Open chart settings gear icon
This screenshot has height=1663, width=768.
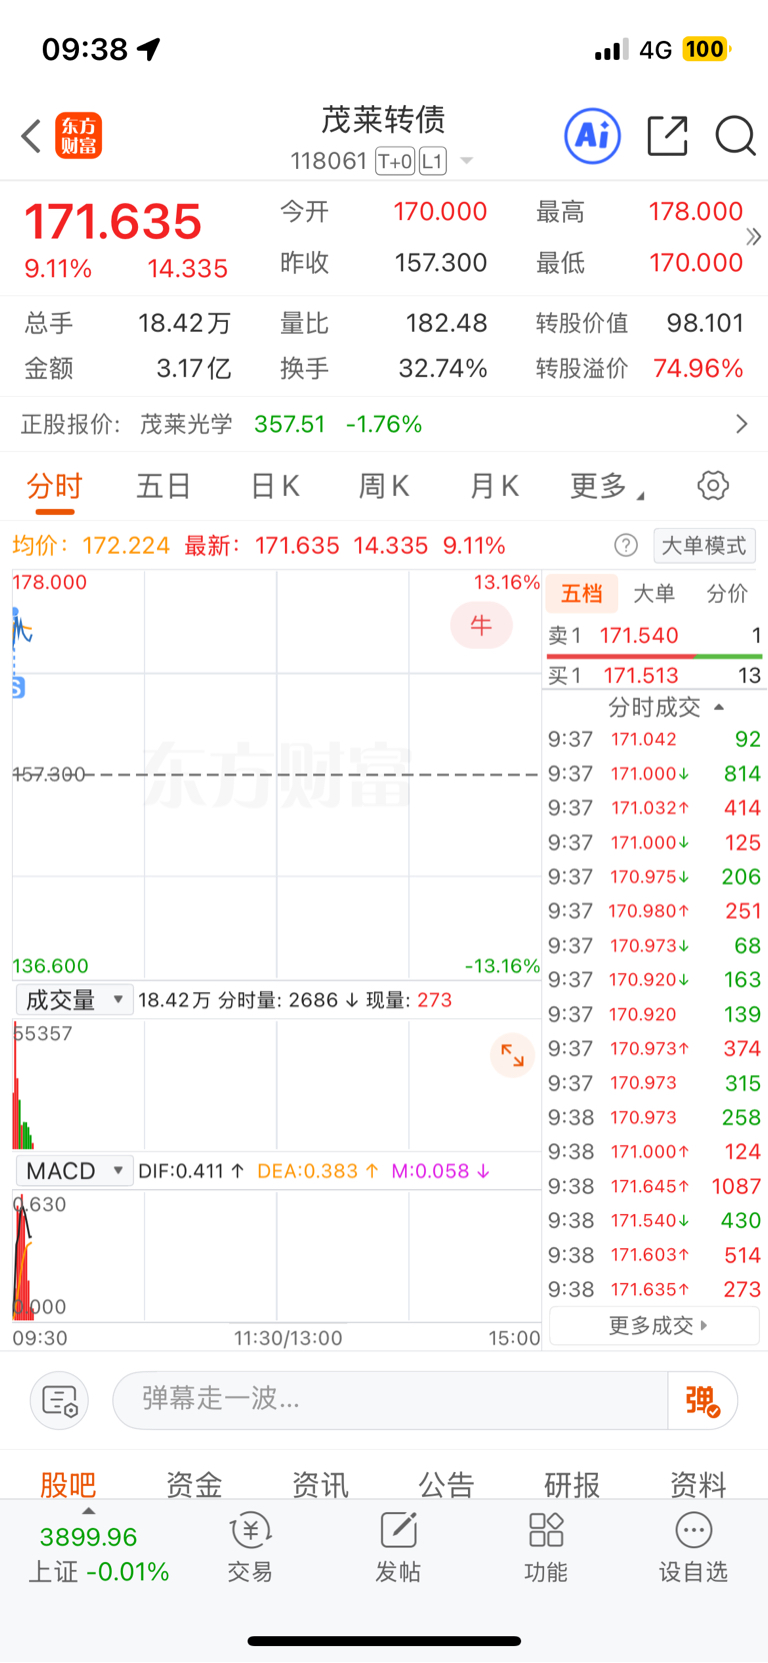713,486
